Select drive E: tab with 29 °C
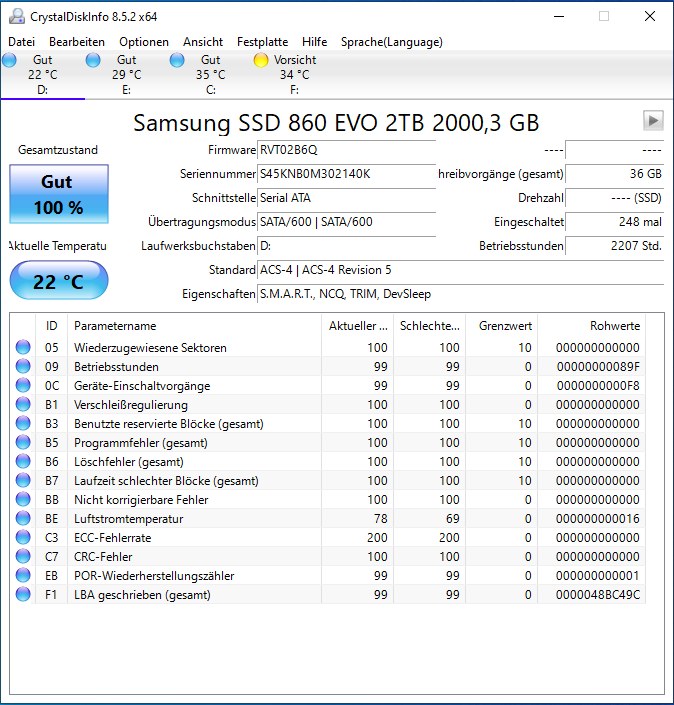Screen dimensions: 674x705 [x=126, y=75]
